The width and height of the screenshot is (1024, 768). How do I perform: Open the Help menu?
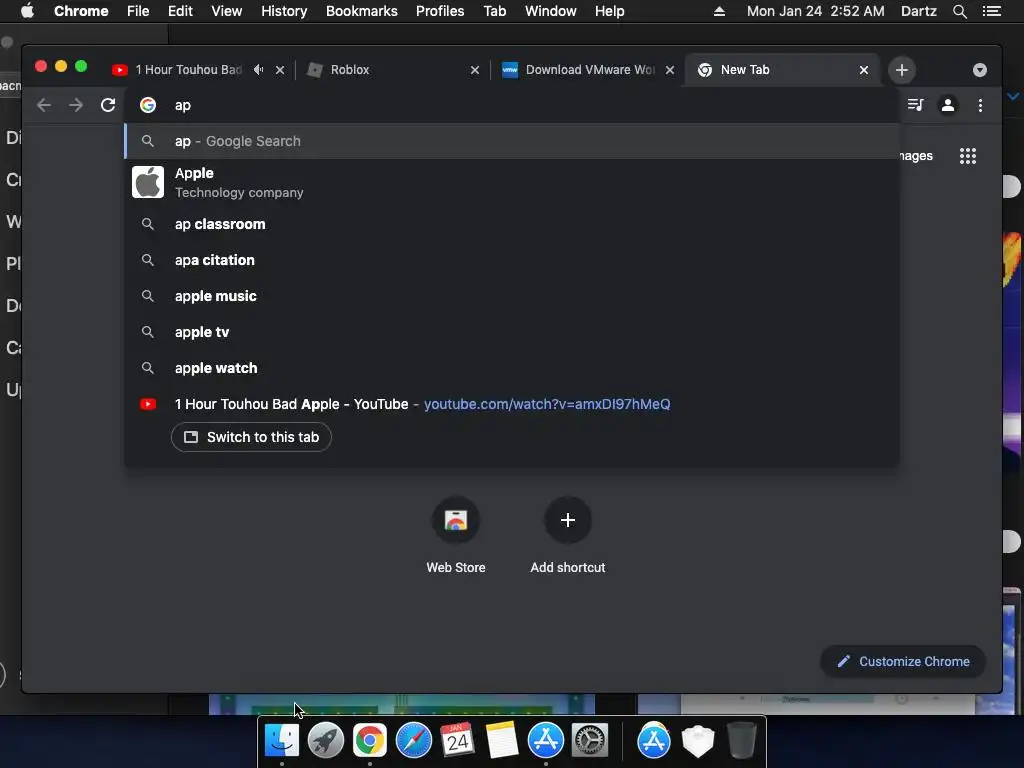[x=609, y=11]
